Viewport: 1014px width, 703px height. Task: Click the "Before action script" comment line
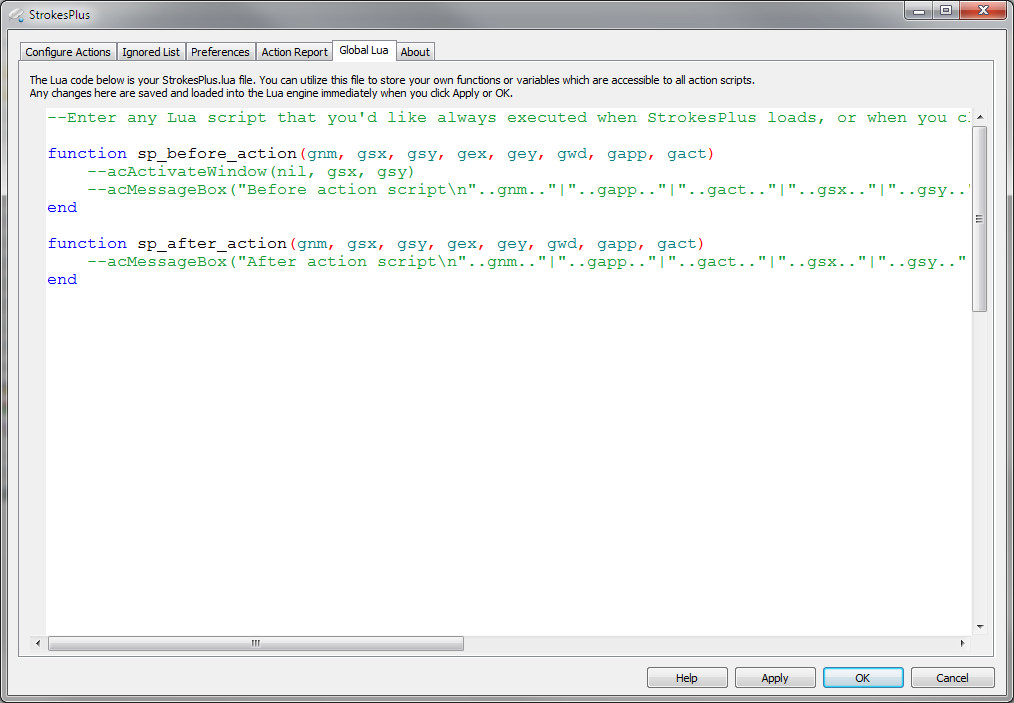pos(528,190)
